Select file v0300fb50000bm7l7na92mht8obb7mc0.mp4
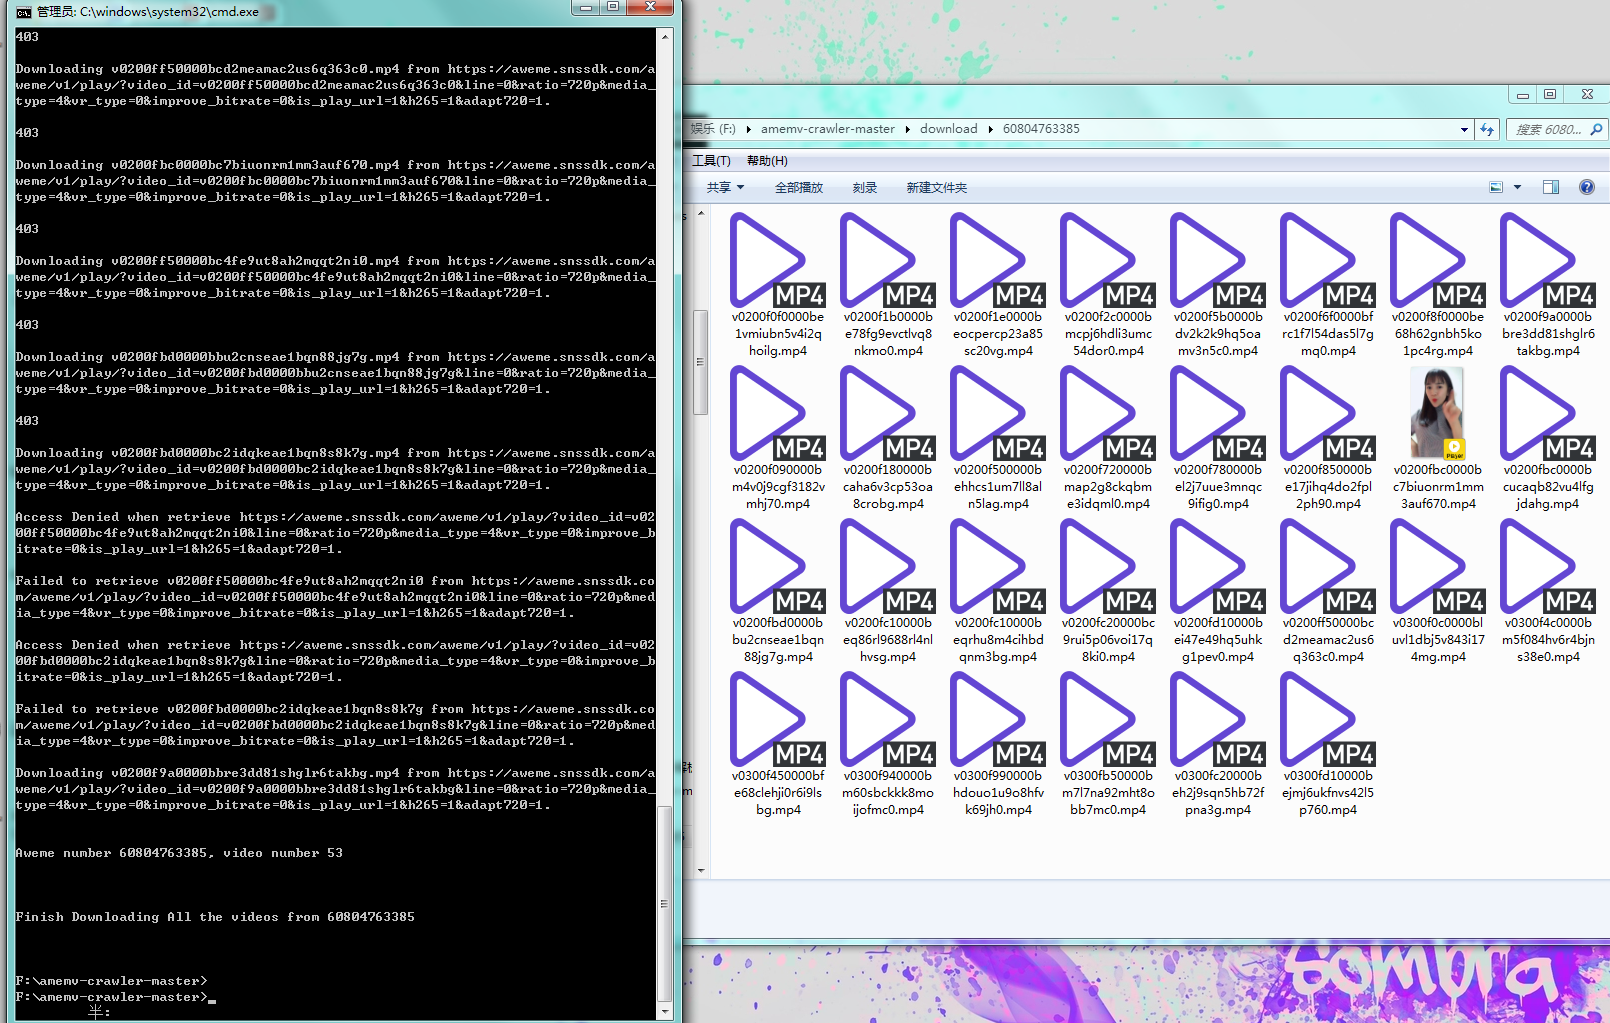Image resolution: width=1610 pixels, height=1023 pixels. pos(1108,744)
